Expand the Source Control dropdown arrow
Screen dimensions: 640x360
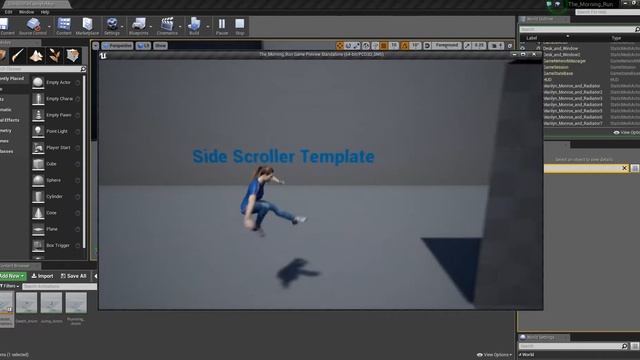click(x=49, y=27)
